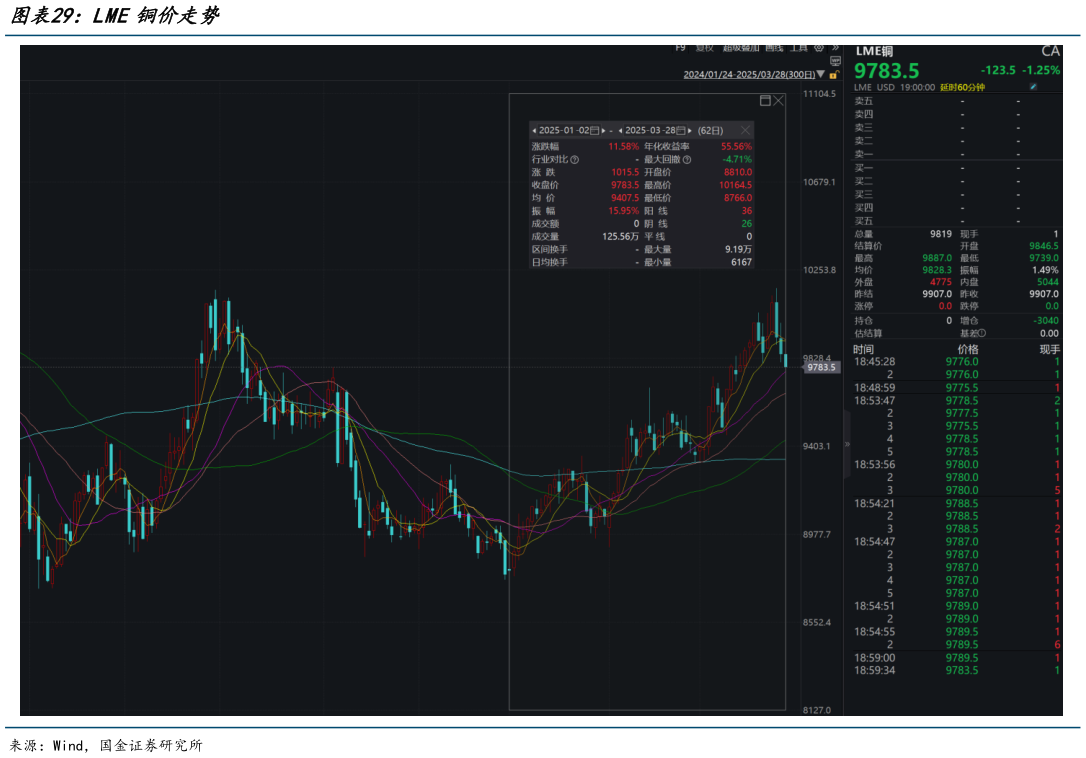Open the 画线 drawing menu
The height and width of the screenshot is (758, 1086).
[774, 47]
